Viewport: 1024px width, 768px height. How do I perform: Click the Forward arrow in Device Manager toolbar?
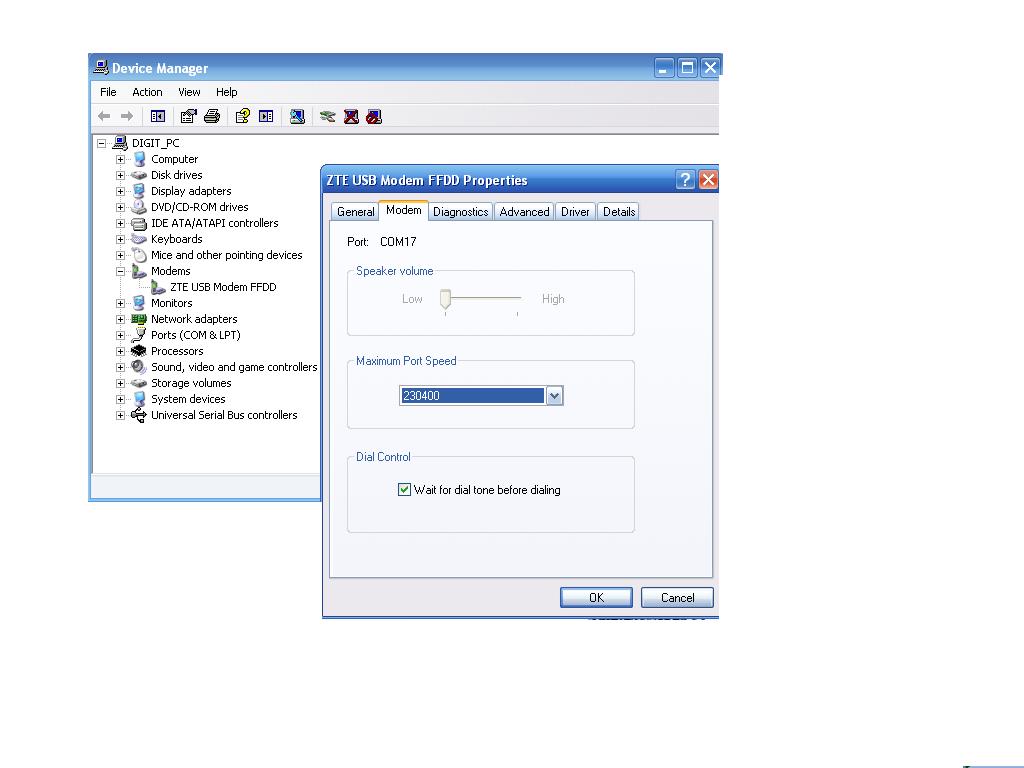pos(127,116)
